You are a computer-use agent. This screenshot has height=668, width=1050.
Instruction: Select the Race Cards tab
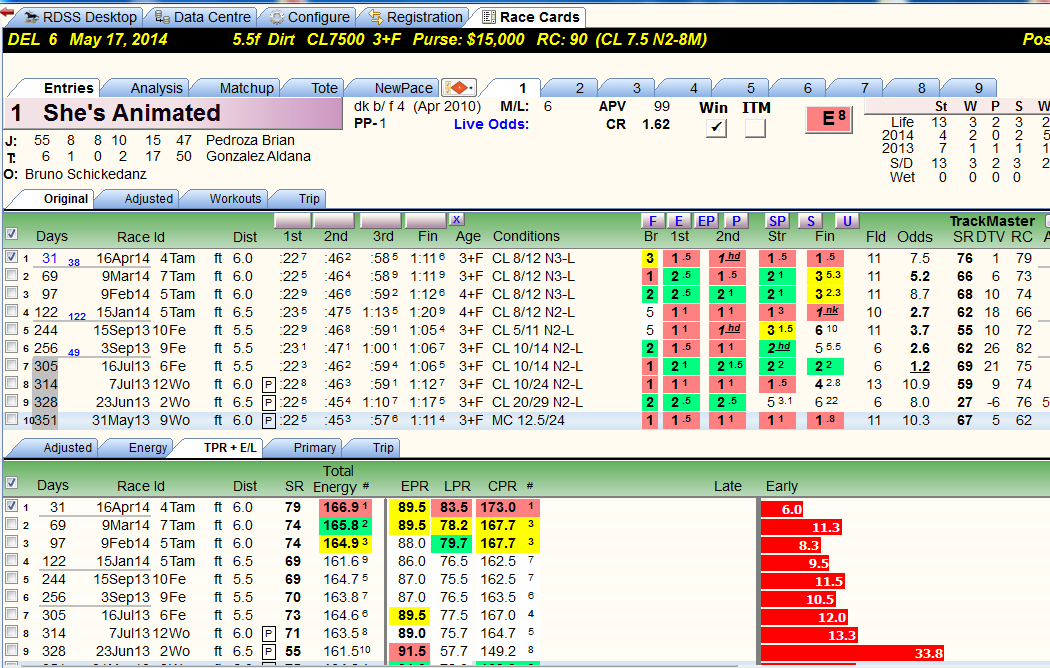point(530,17)
